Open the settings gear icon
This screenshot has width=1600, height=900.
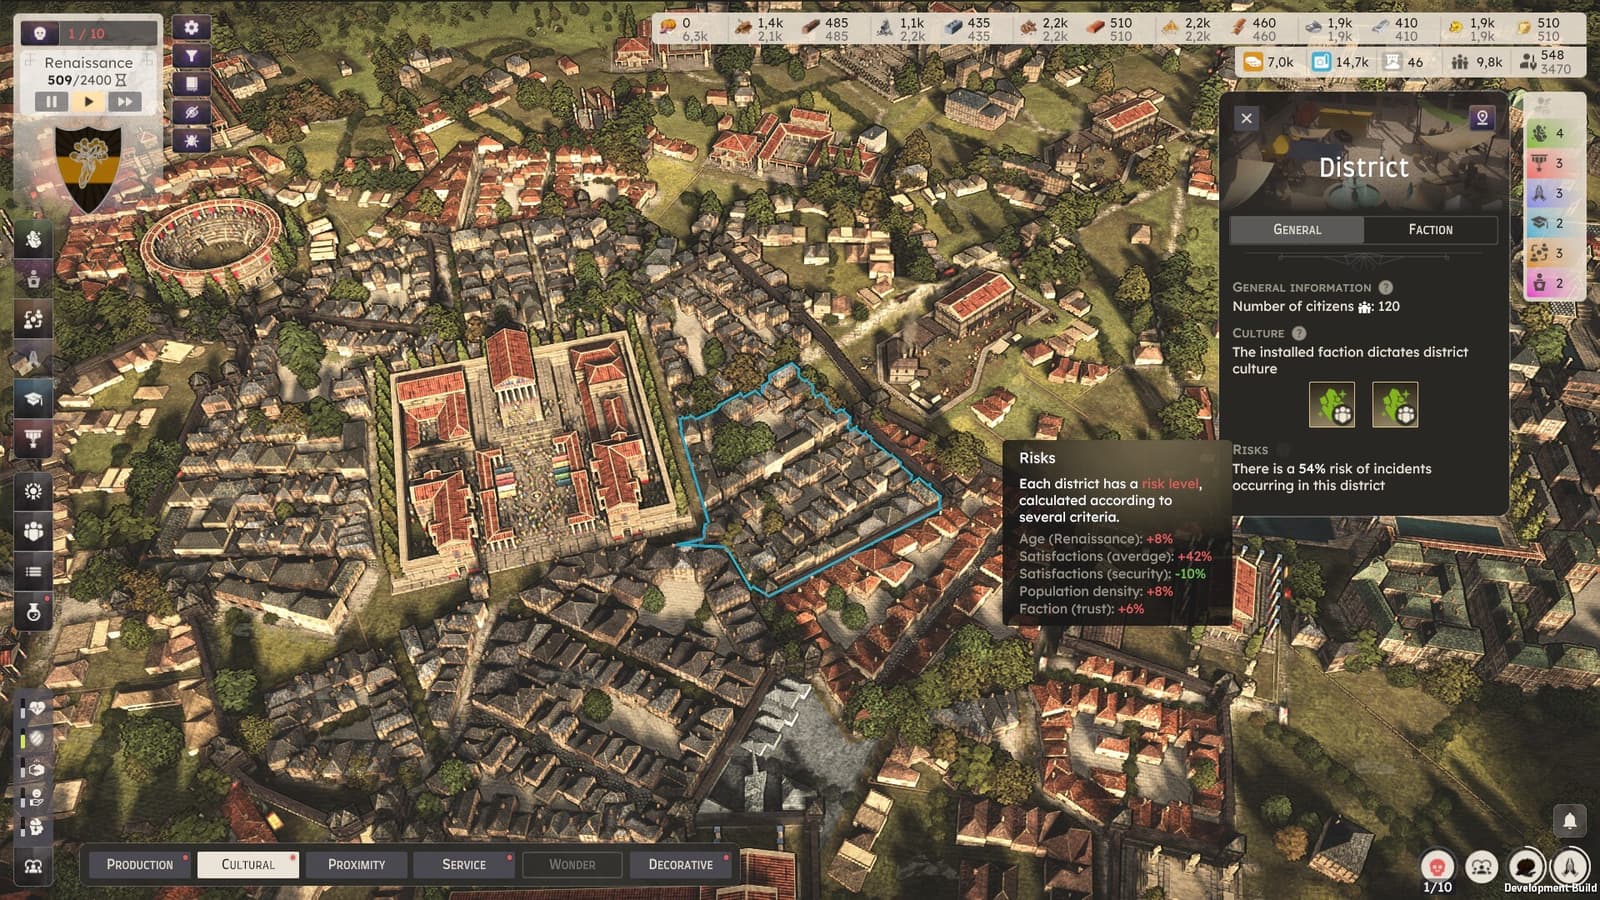pos(191,28)
